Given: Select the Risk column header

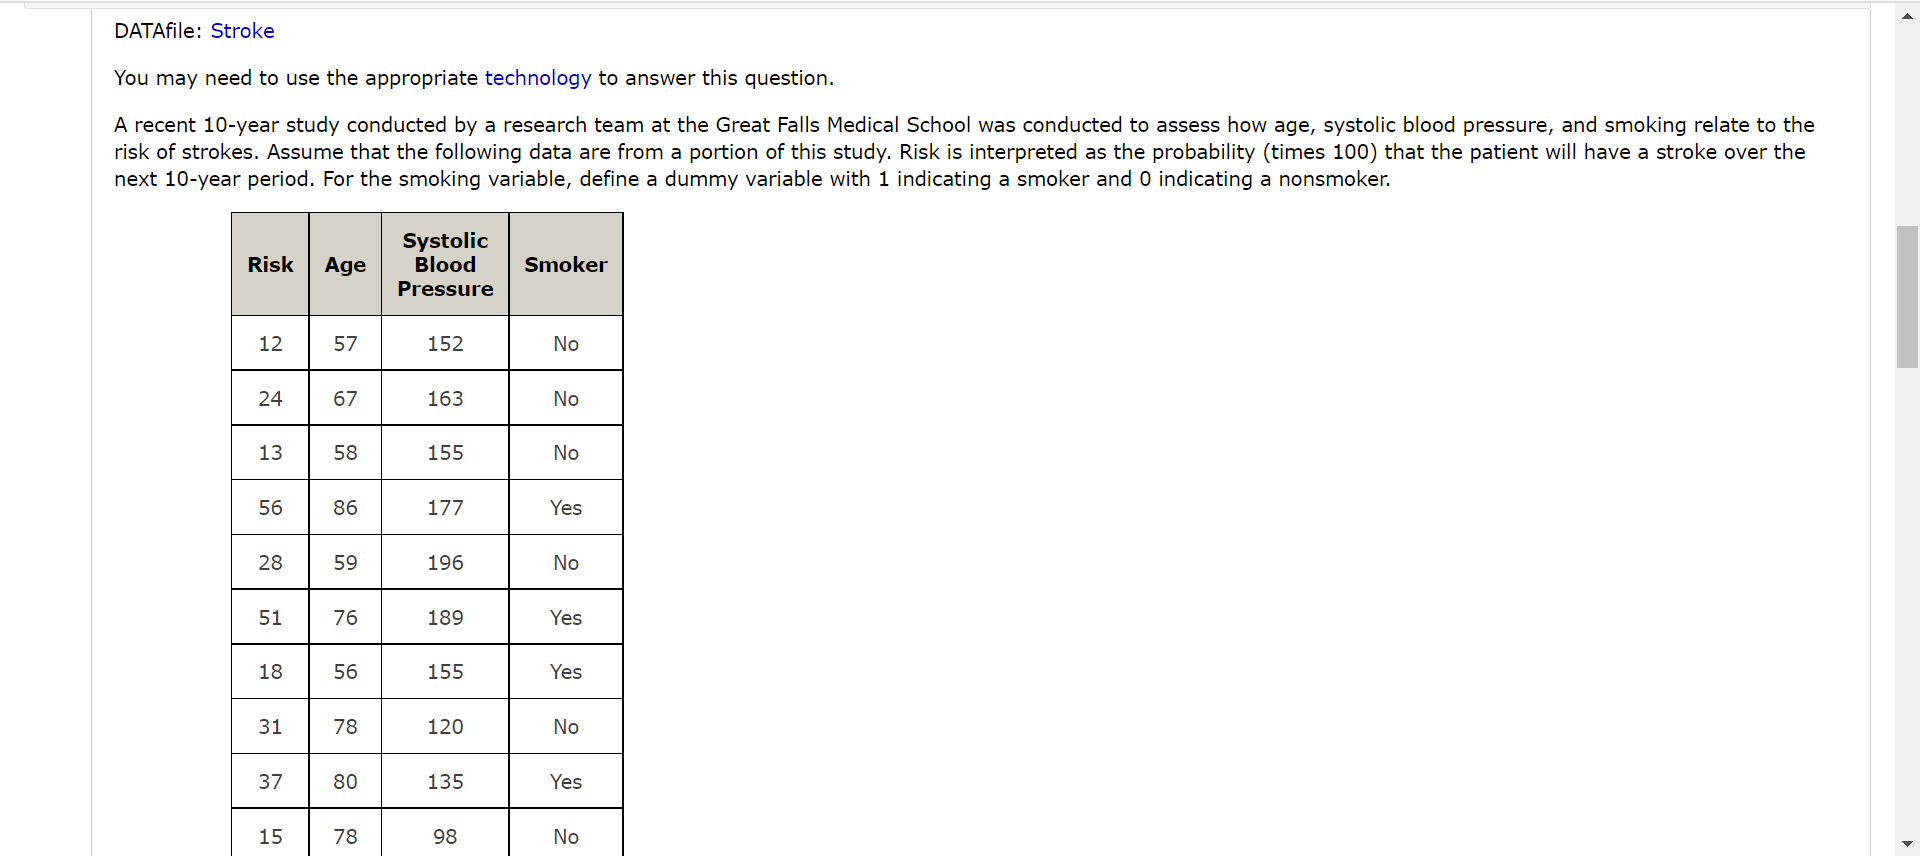Looking at the screenshot, I should pyautogui.click(x=269, y=264).
